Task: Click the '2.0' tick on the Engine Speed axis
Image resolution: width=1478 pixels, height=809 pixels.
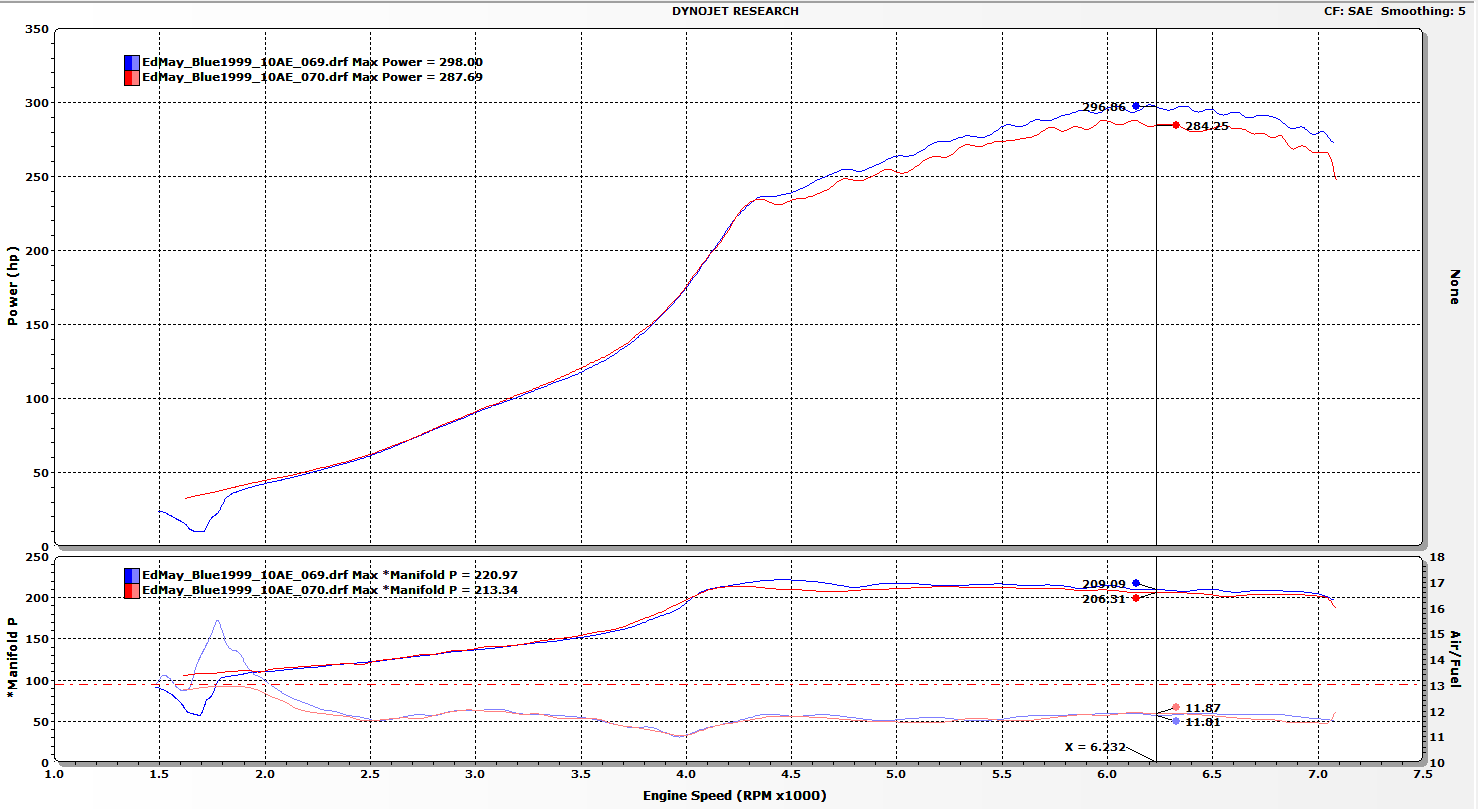Action: click(x=265, y=774)
